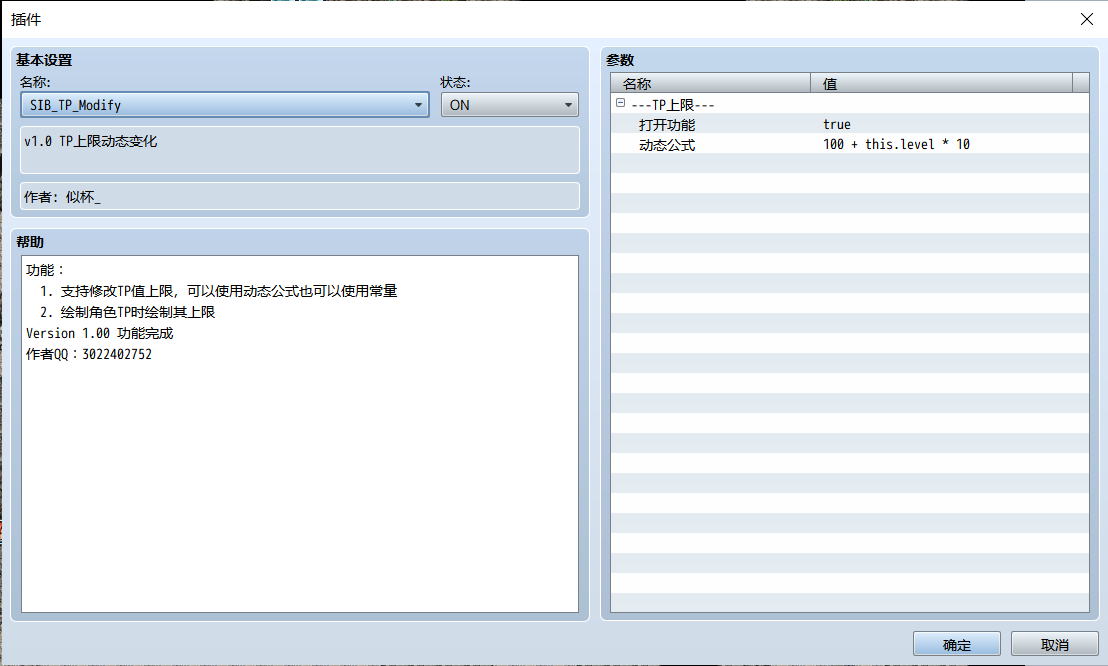Image resolution: width=1108 pixels, height=666 pixels.
Task: Click help line 2. 绘制角色TP时绘制其上限
Action: 127,312
